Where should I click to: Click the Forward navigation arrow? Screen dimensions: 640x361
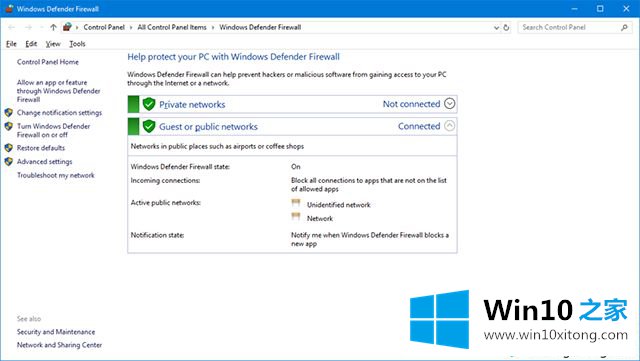pyautogui.click(x=28, y=27)
